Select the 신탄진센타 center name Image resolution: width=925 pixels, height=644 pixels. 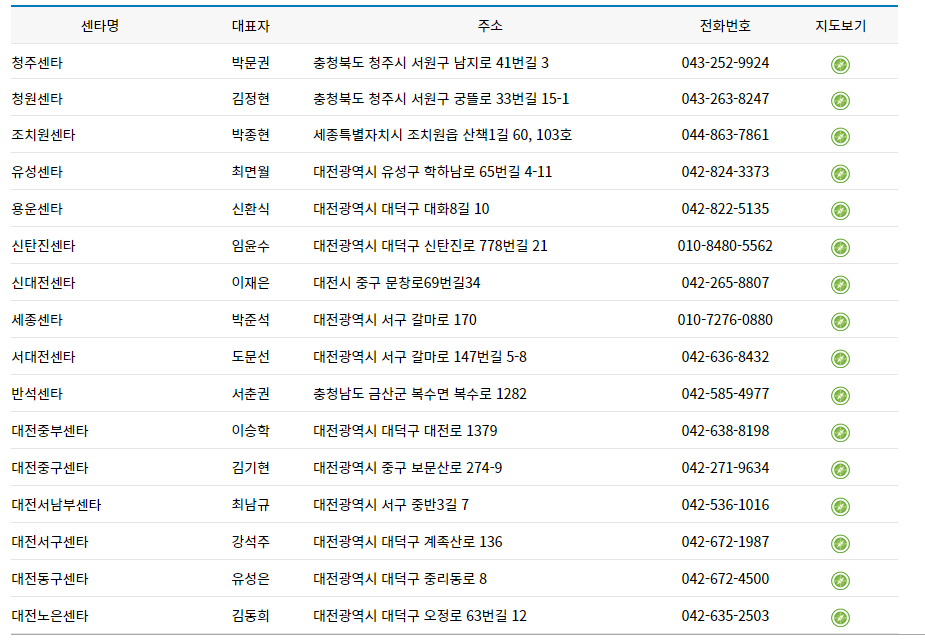click(44, 245)
